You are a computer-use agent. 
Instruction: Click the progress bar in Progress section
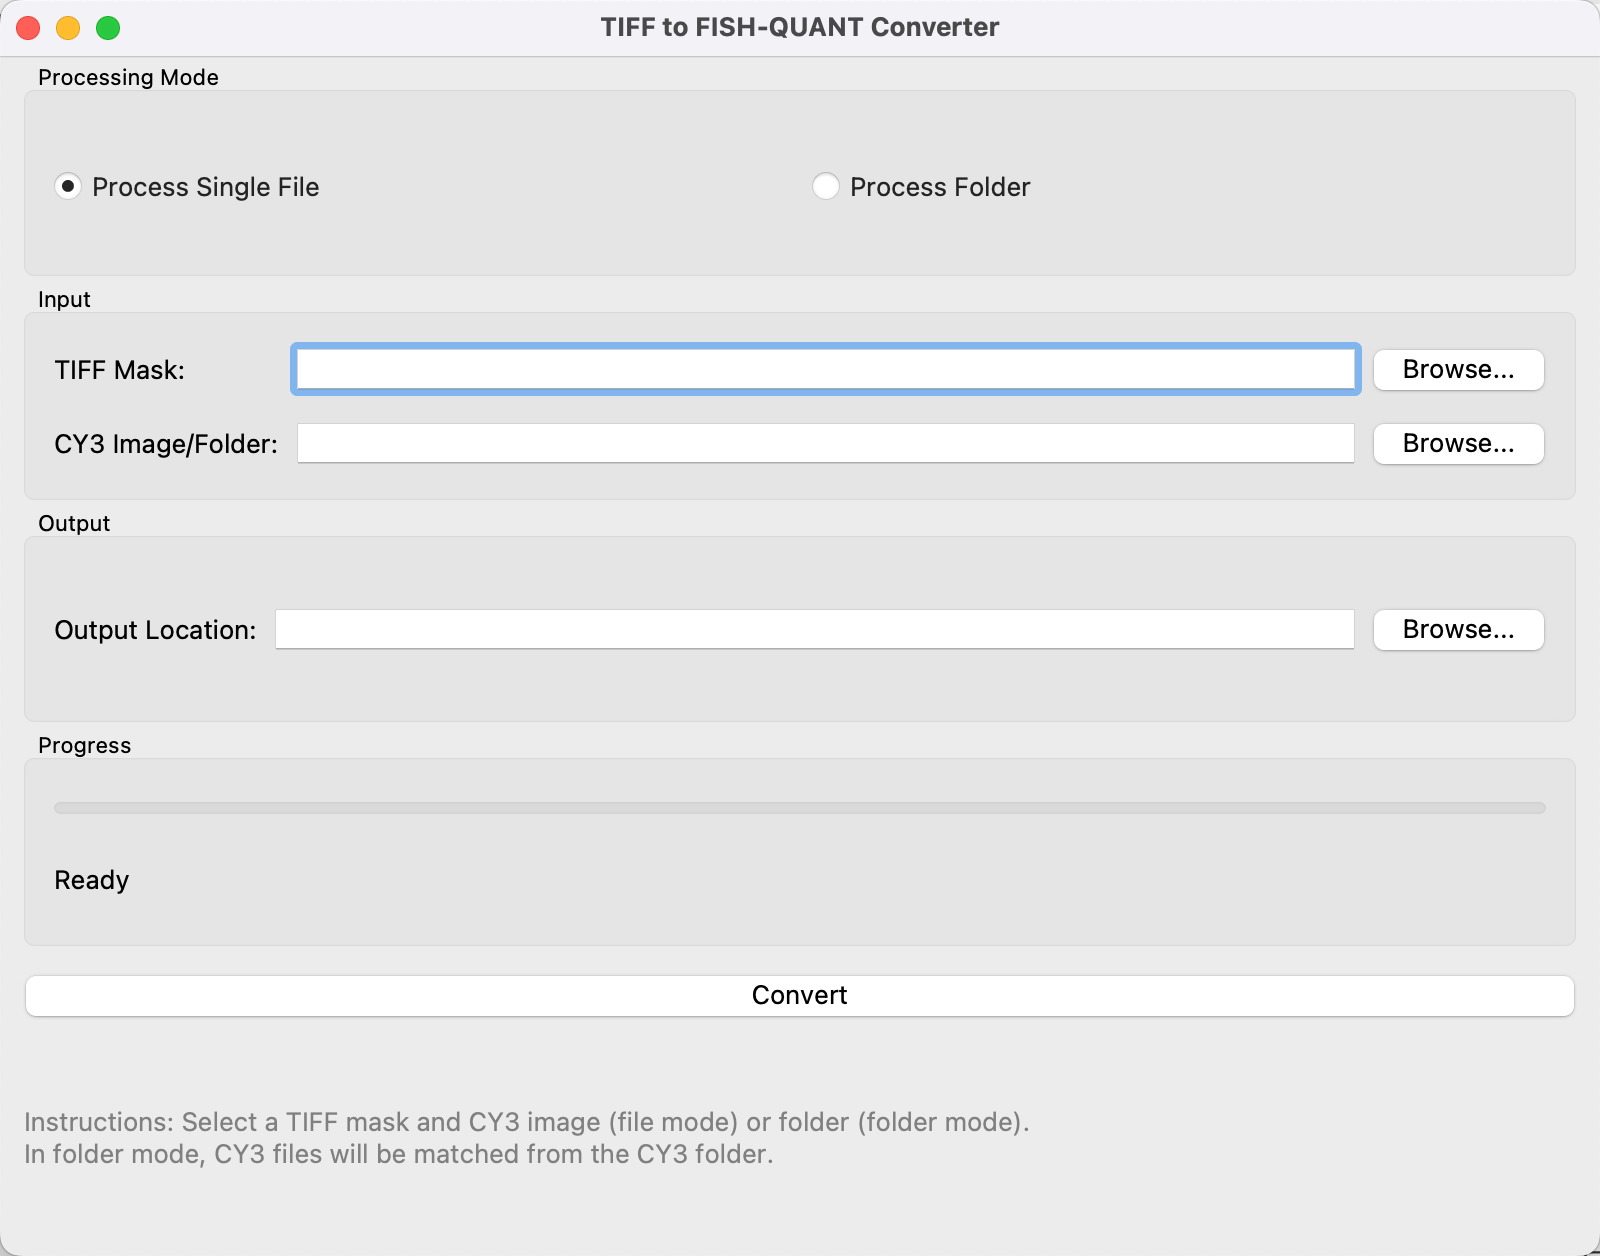click(x=800, y=808)
